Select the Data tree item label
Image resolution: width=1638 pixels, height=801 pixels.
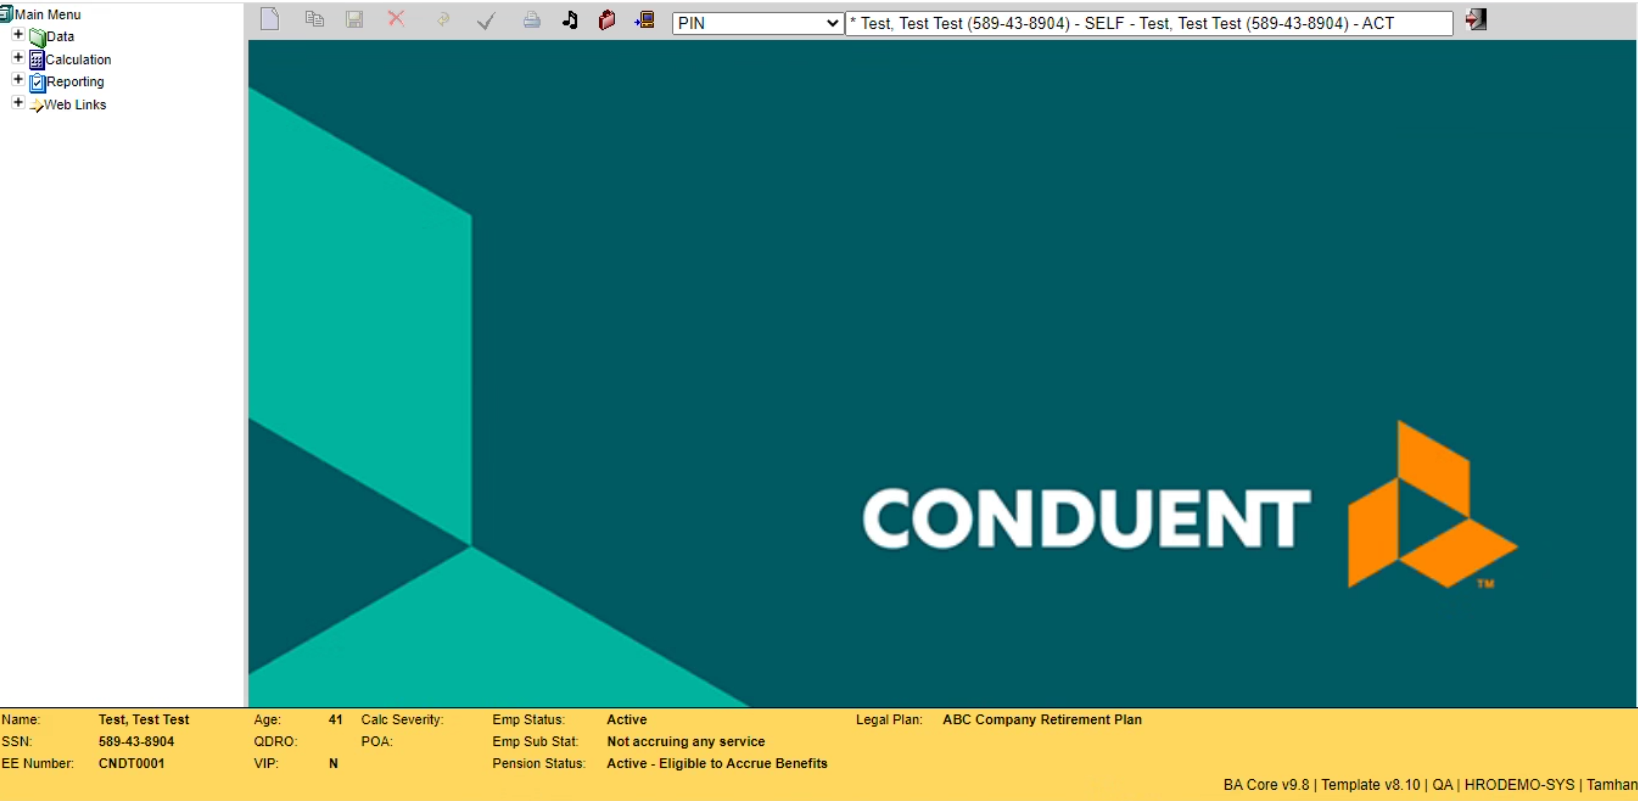60,36
